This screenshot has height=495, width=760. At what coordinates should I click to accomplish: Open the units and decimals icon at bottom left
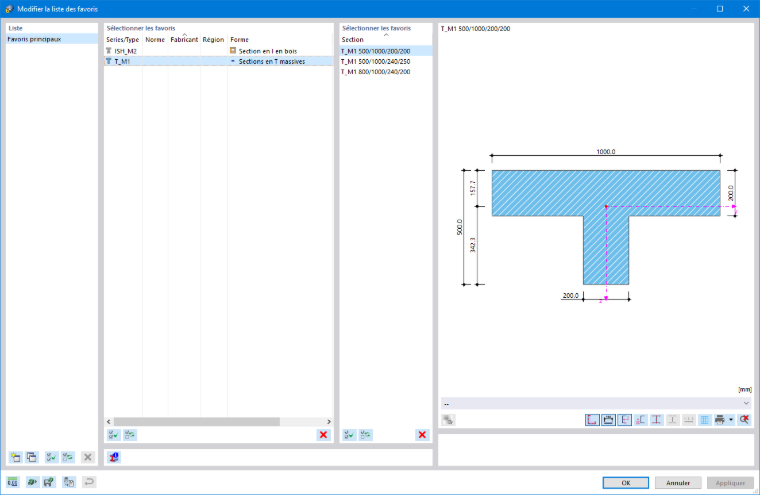(x=13, y=482)
